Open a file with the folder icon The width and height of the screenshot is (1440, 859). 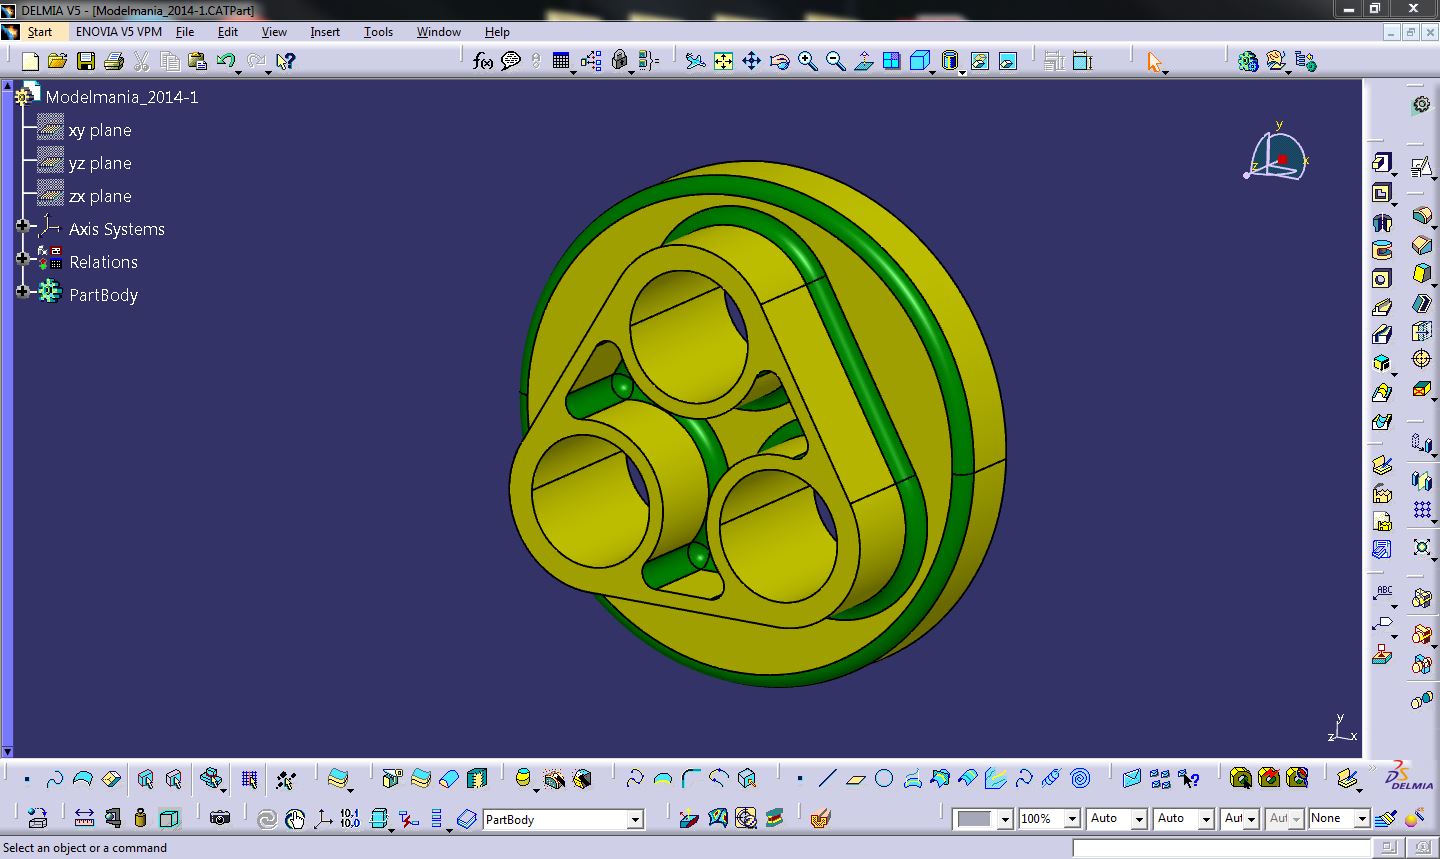click(58, 61)
